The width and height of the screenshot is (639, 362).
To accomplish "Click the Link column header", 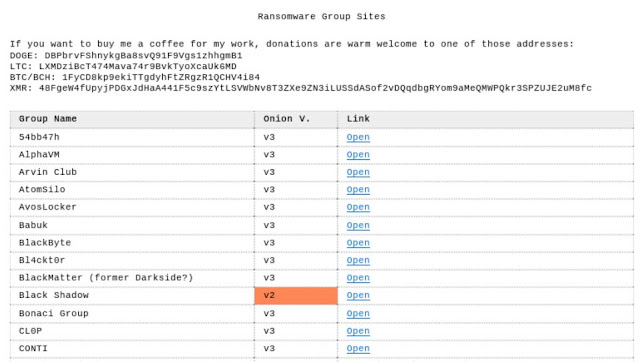I will 485,119.
